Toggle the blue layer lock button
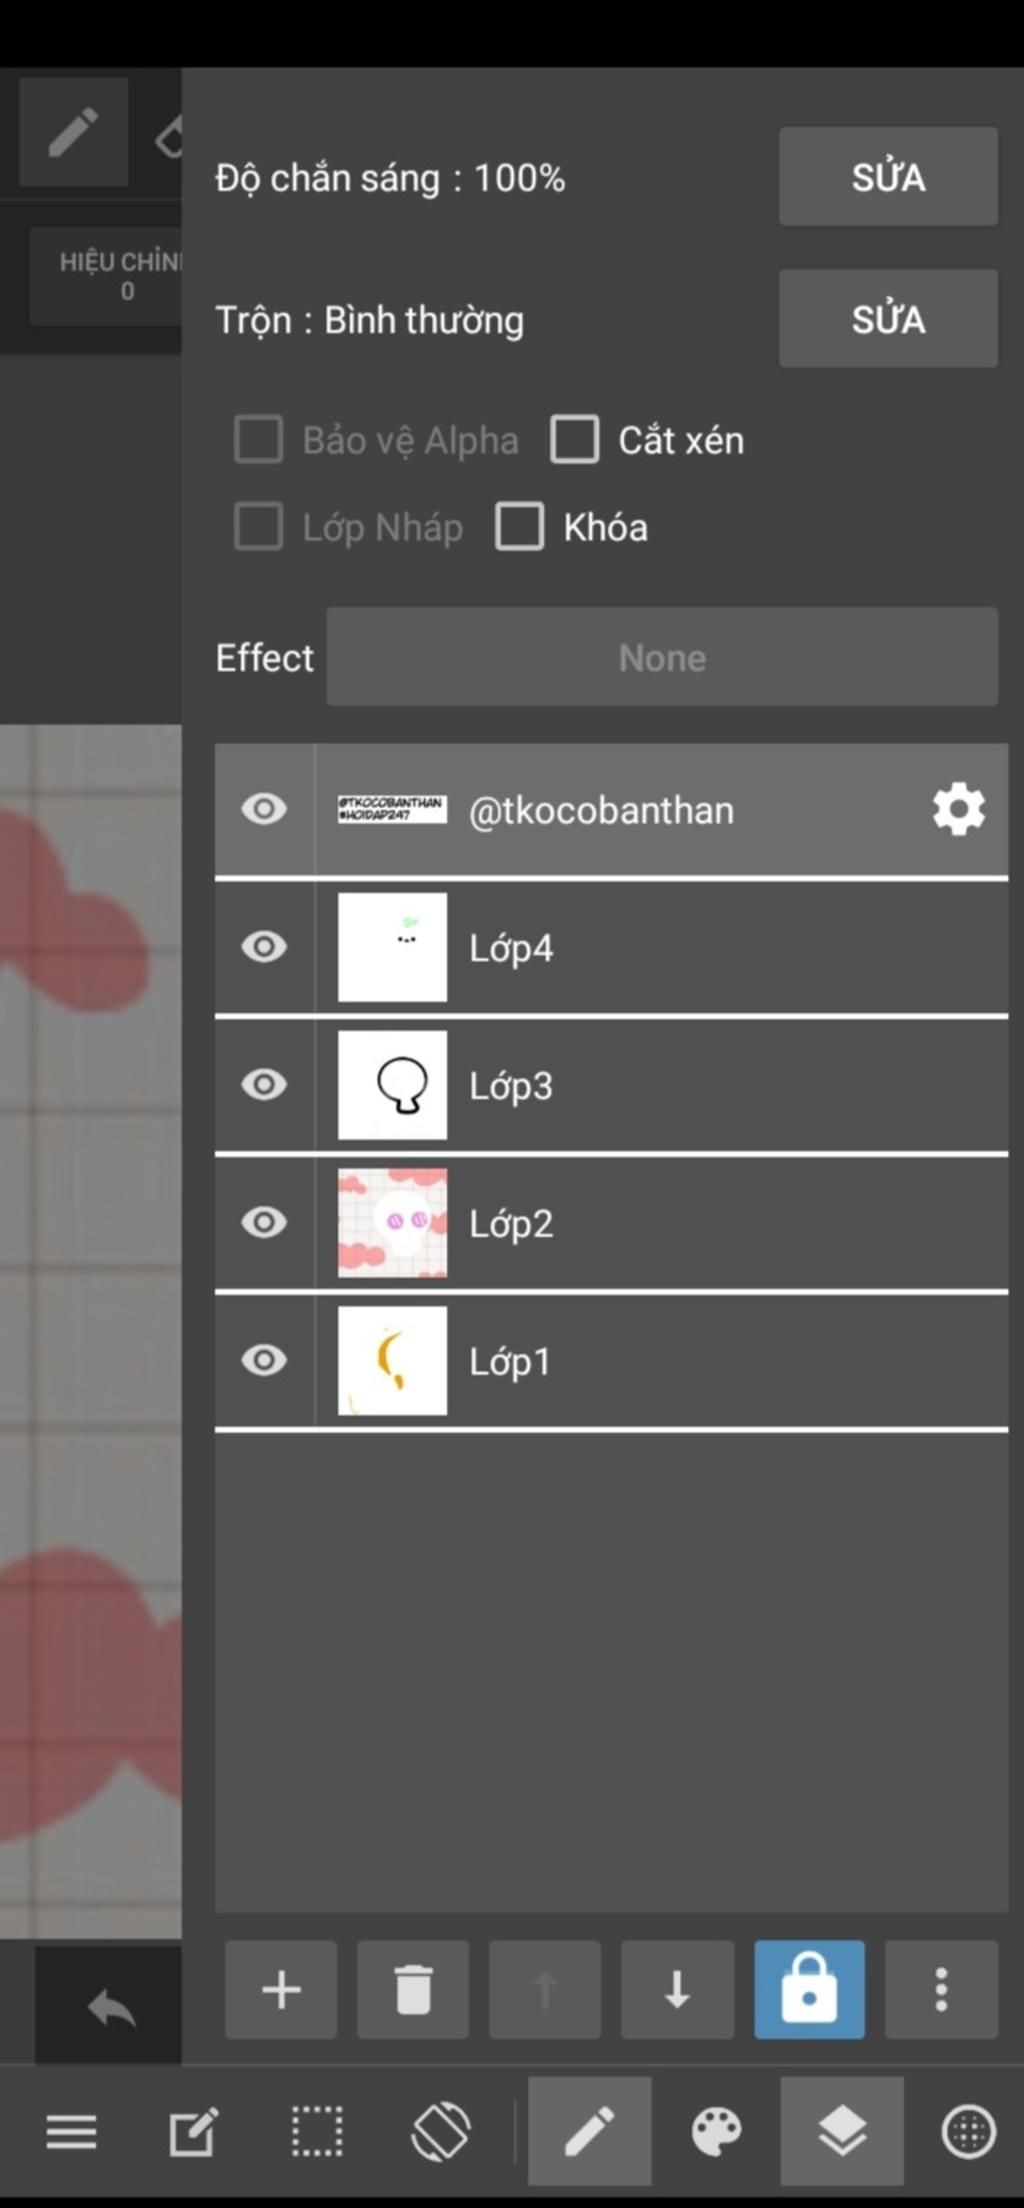Screen dimensions: 1024x2208 [x=809, y=1989]
